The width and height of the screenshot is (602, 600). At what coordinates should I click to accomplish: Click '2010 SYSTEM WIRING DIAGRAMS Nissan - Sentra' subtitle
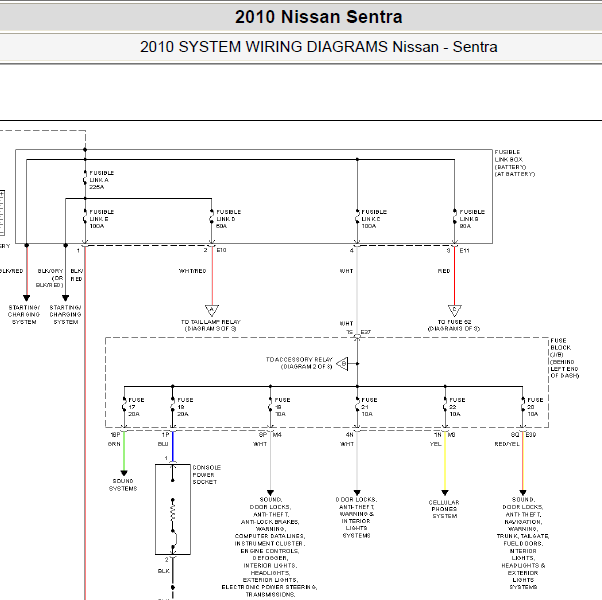pos(318,47)
